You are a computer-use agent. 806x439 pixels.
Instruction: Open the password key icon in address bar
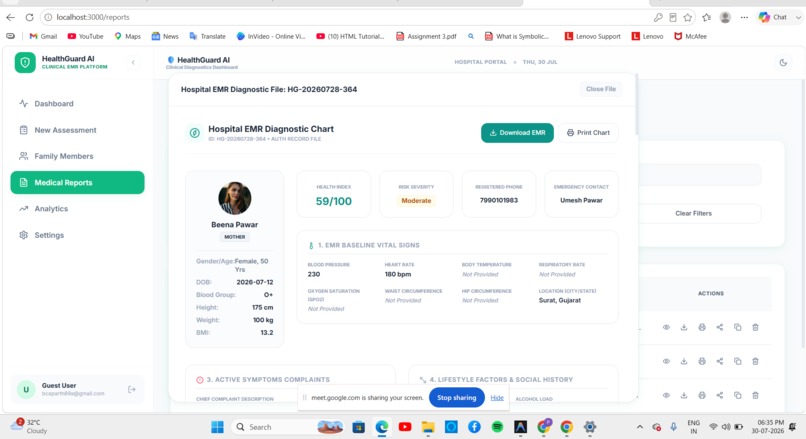tap(658, 17)
